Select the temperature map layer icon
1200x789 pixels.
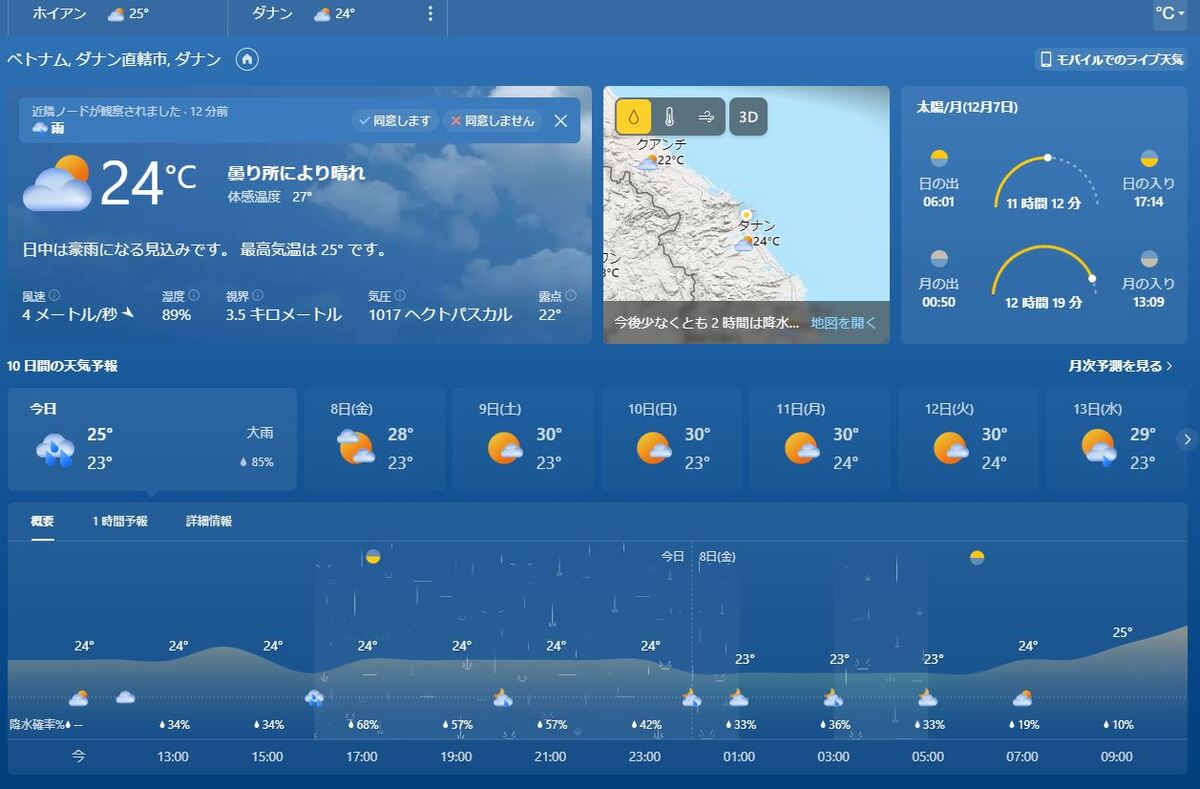tap(669, 117)
